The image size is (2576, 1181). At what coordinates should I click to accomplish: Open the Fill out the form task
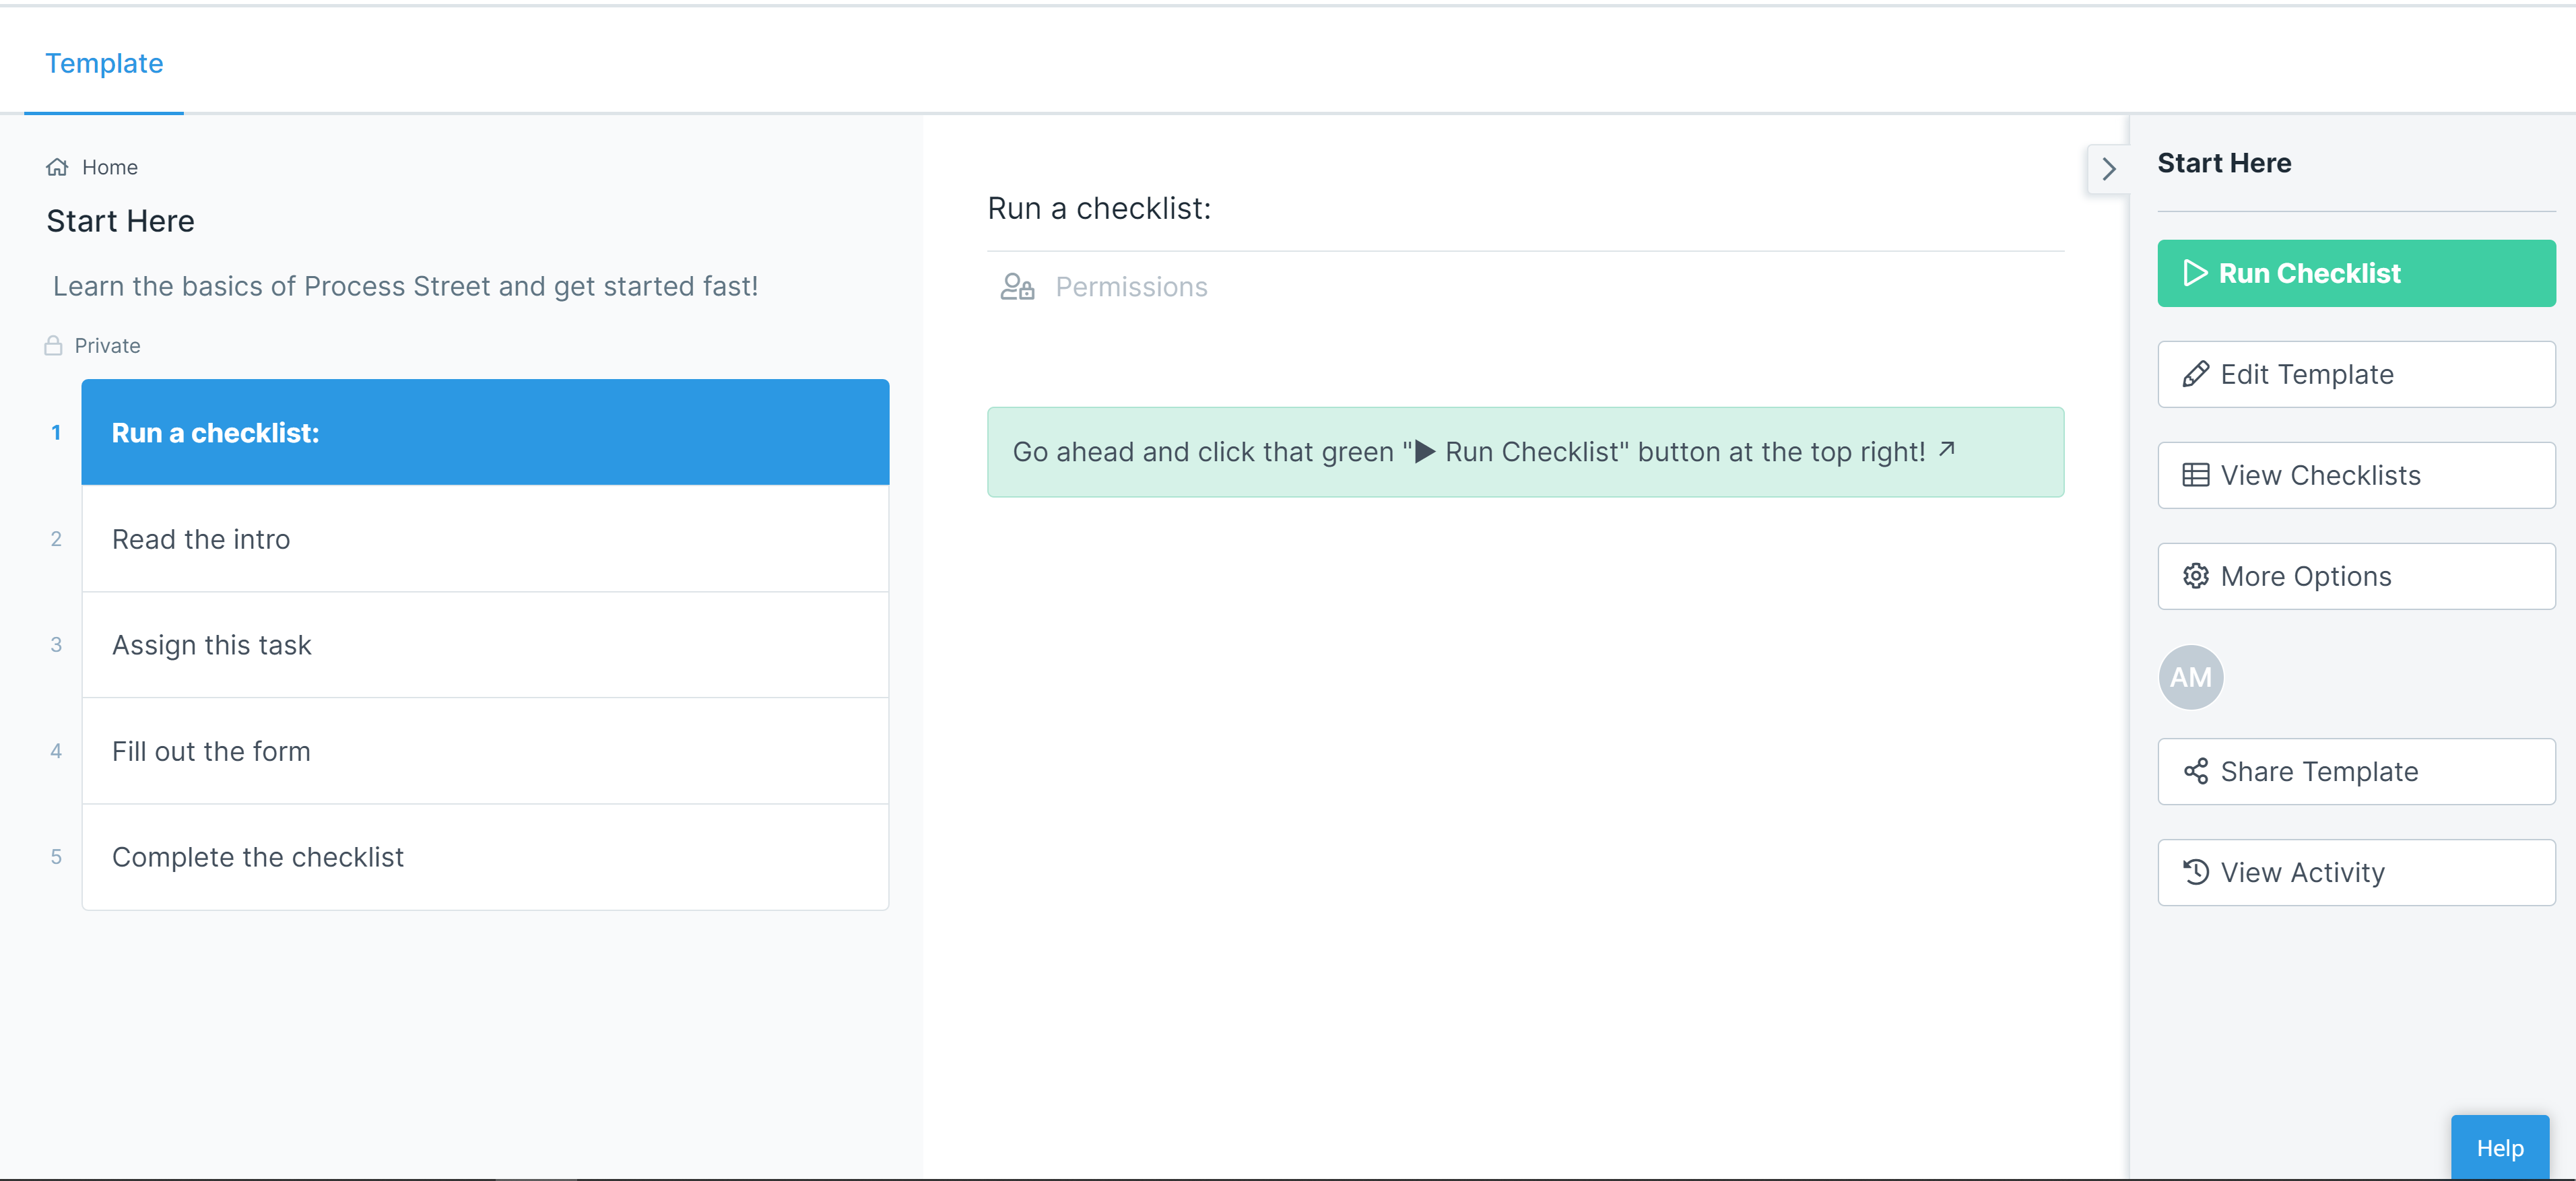(x=485, y=751)
